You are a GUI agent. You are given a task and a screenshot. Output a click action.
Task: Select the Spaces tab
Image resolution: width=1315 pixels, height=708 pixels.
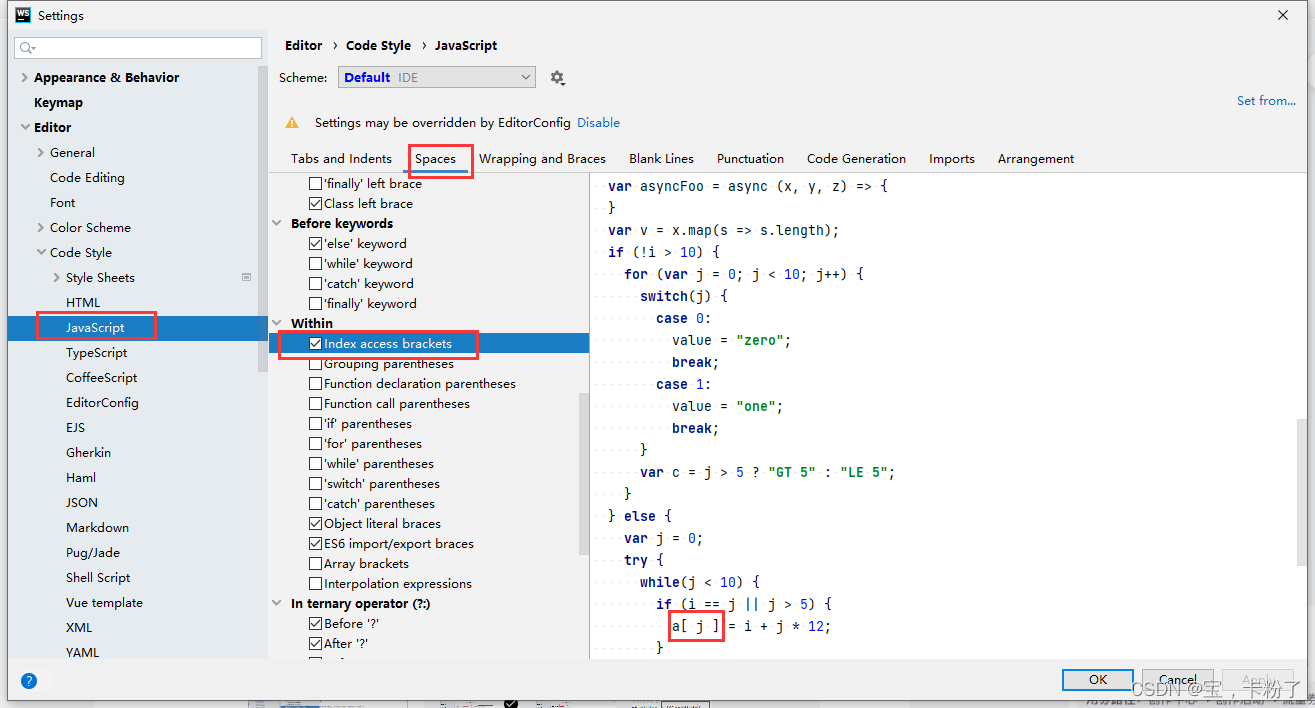click(x=436, y=159)
